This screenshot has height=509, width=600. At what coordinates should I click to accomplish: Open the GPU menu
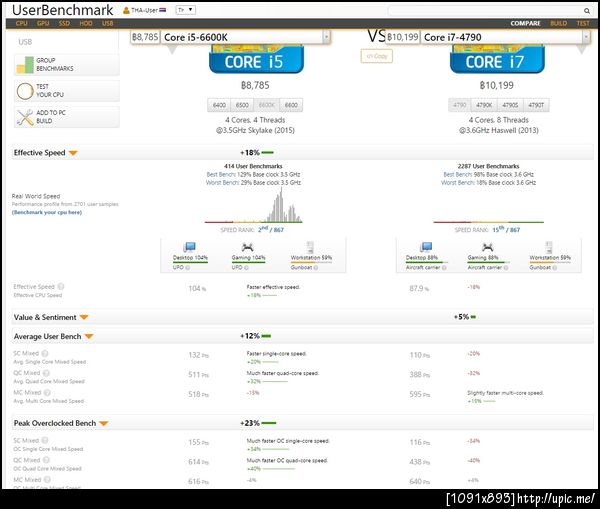pyautogui.click(x=43, y=23)
